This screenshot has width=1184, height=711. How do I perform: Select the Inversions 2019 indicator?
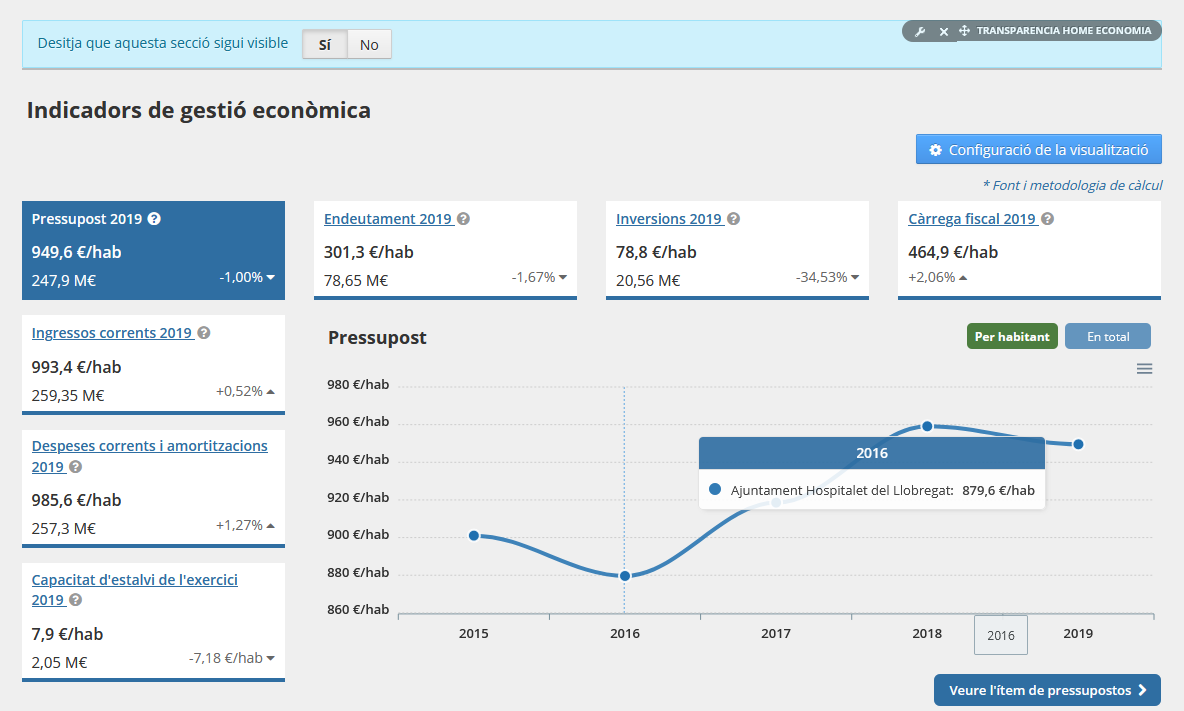tap(668, 219)
